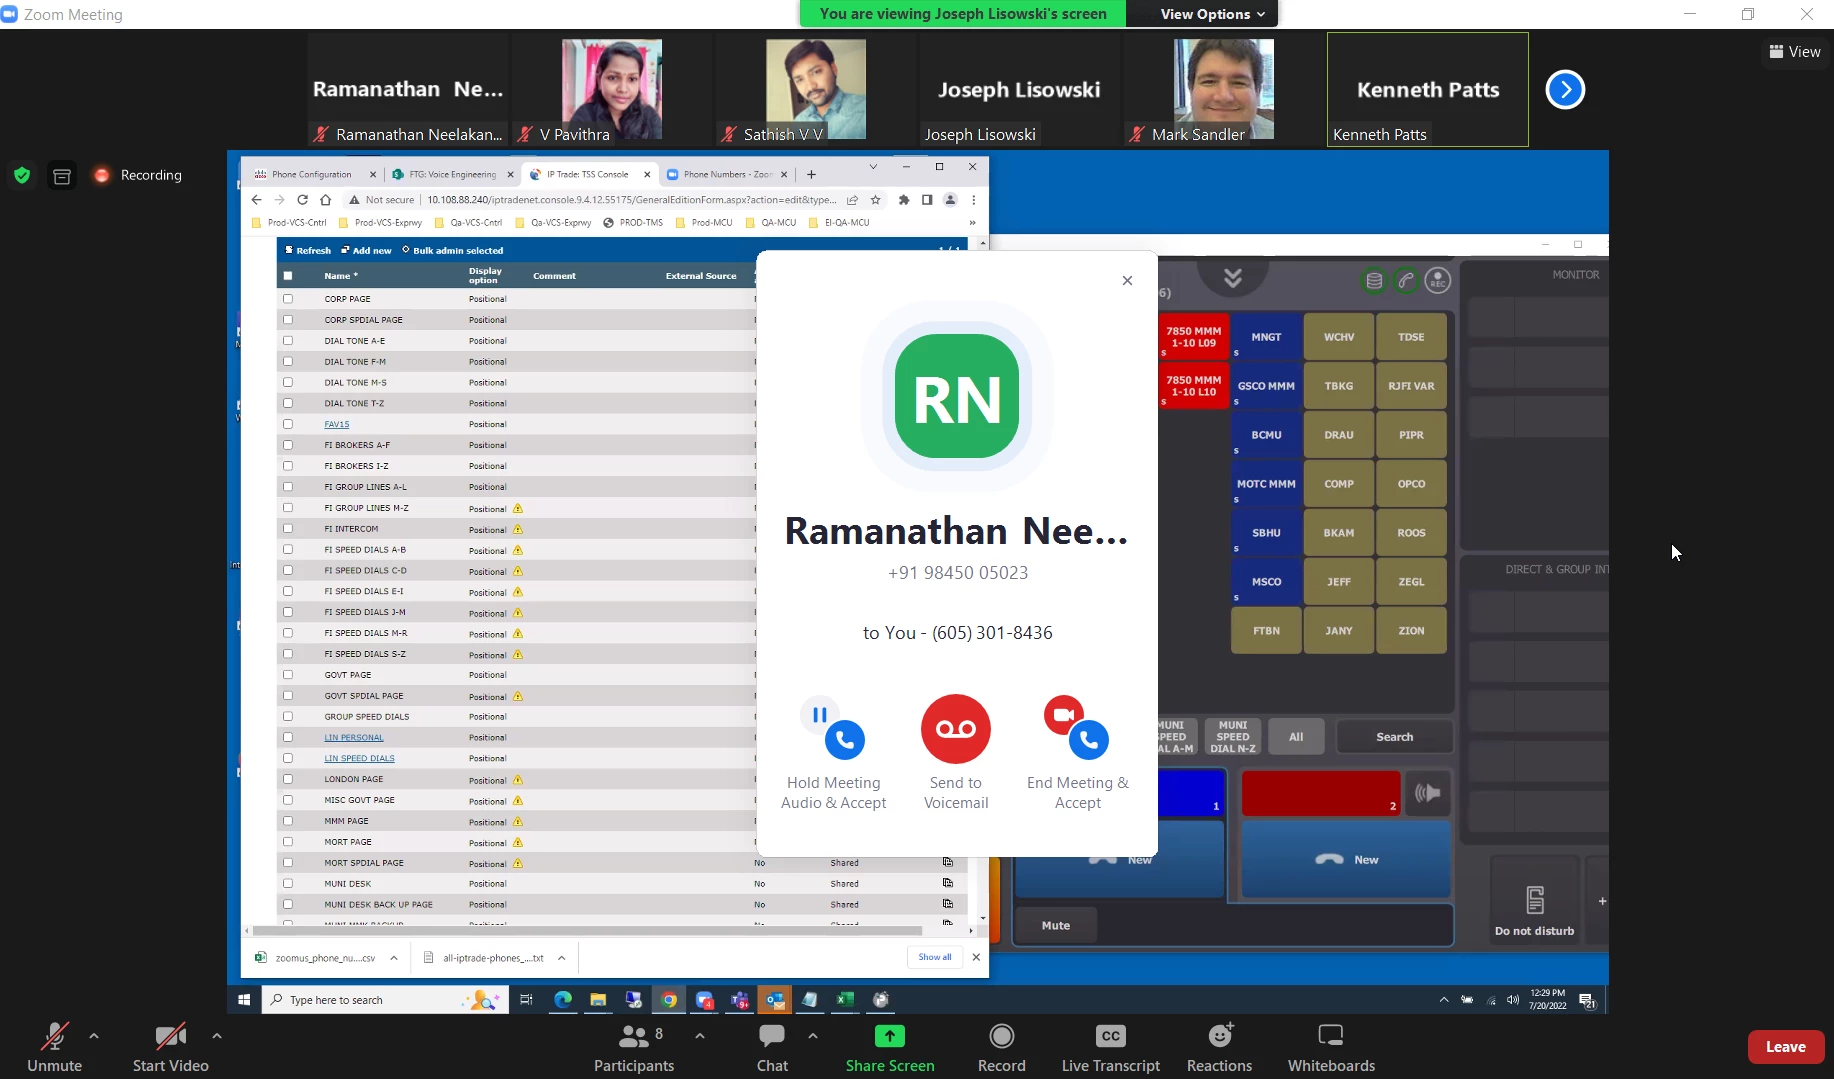This screenshot has width=1834, height=1079.
Task: Click the red 7850 MMM 1-10 L09 key
Action: tap(1193, 337)
